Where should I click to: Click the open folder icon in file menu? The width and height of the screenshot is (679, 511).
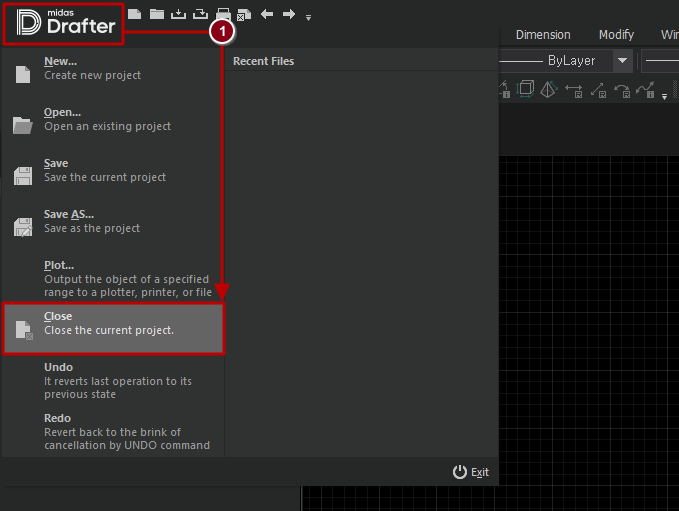(x=23, y=126)
